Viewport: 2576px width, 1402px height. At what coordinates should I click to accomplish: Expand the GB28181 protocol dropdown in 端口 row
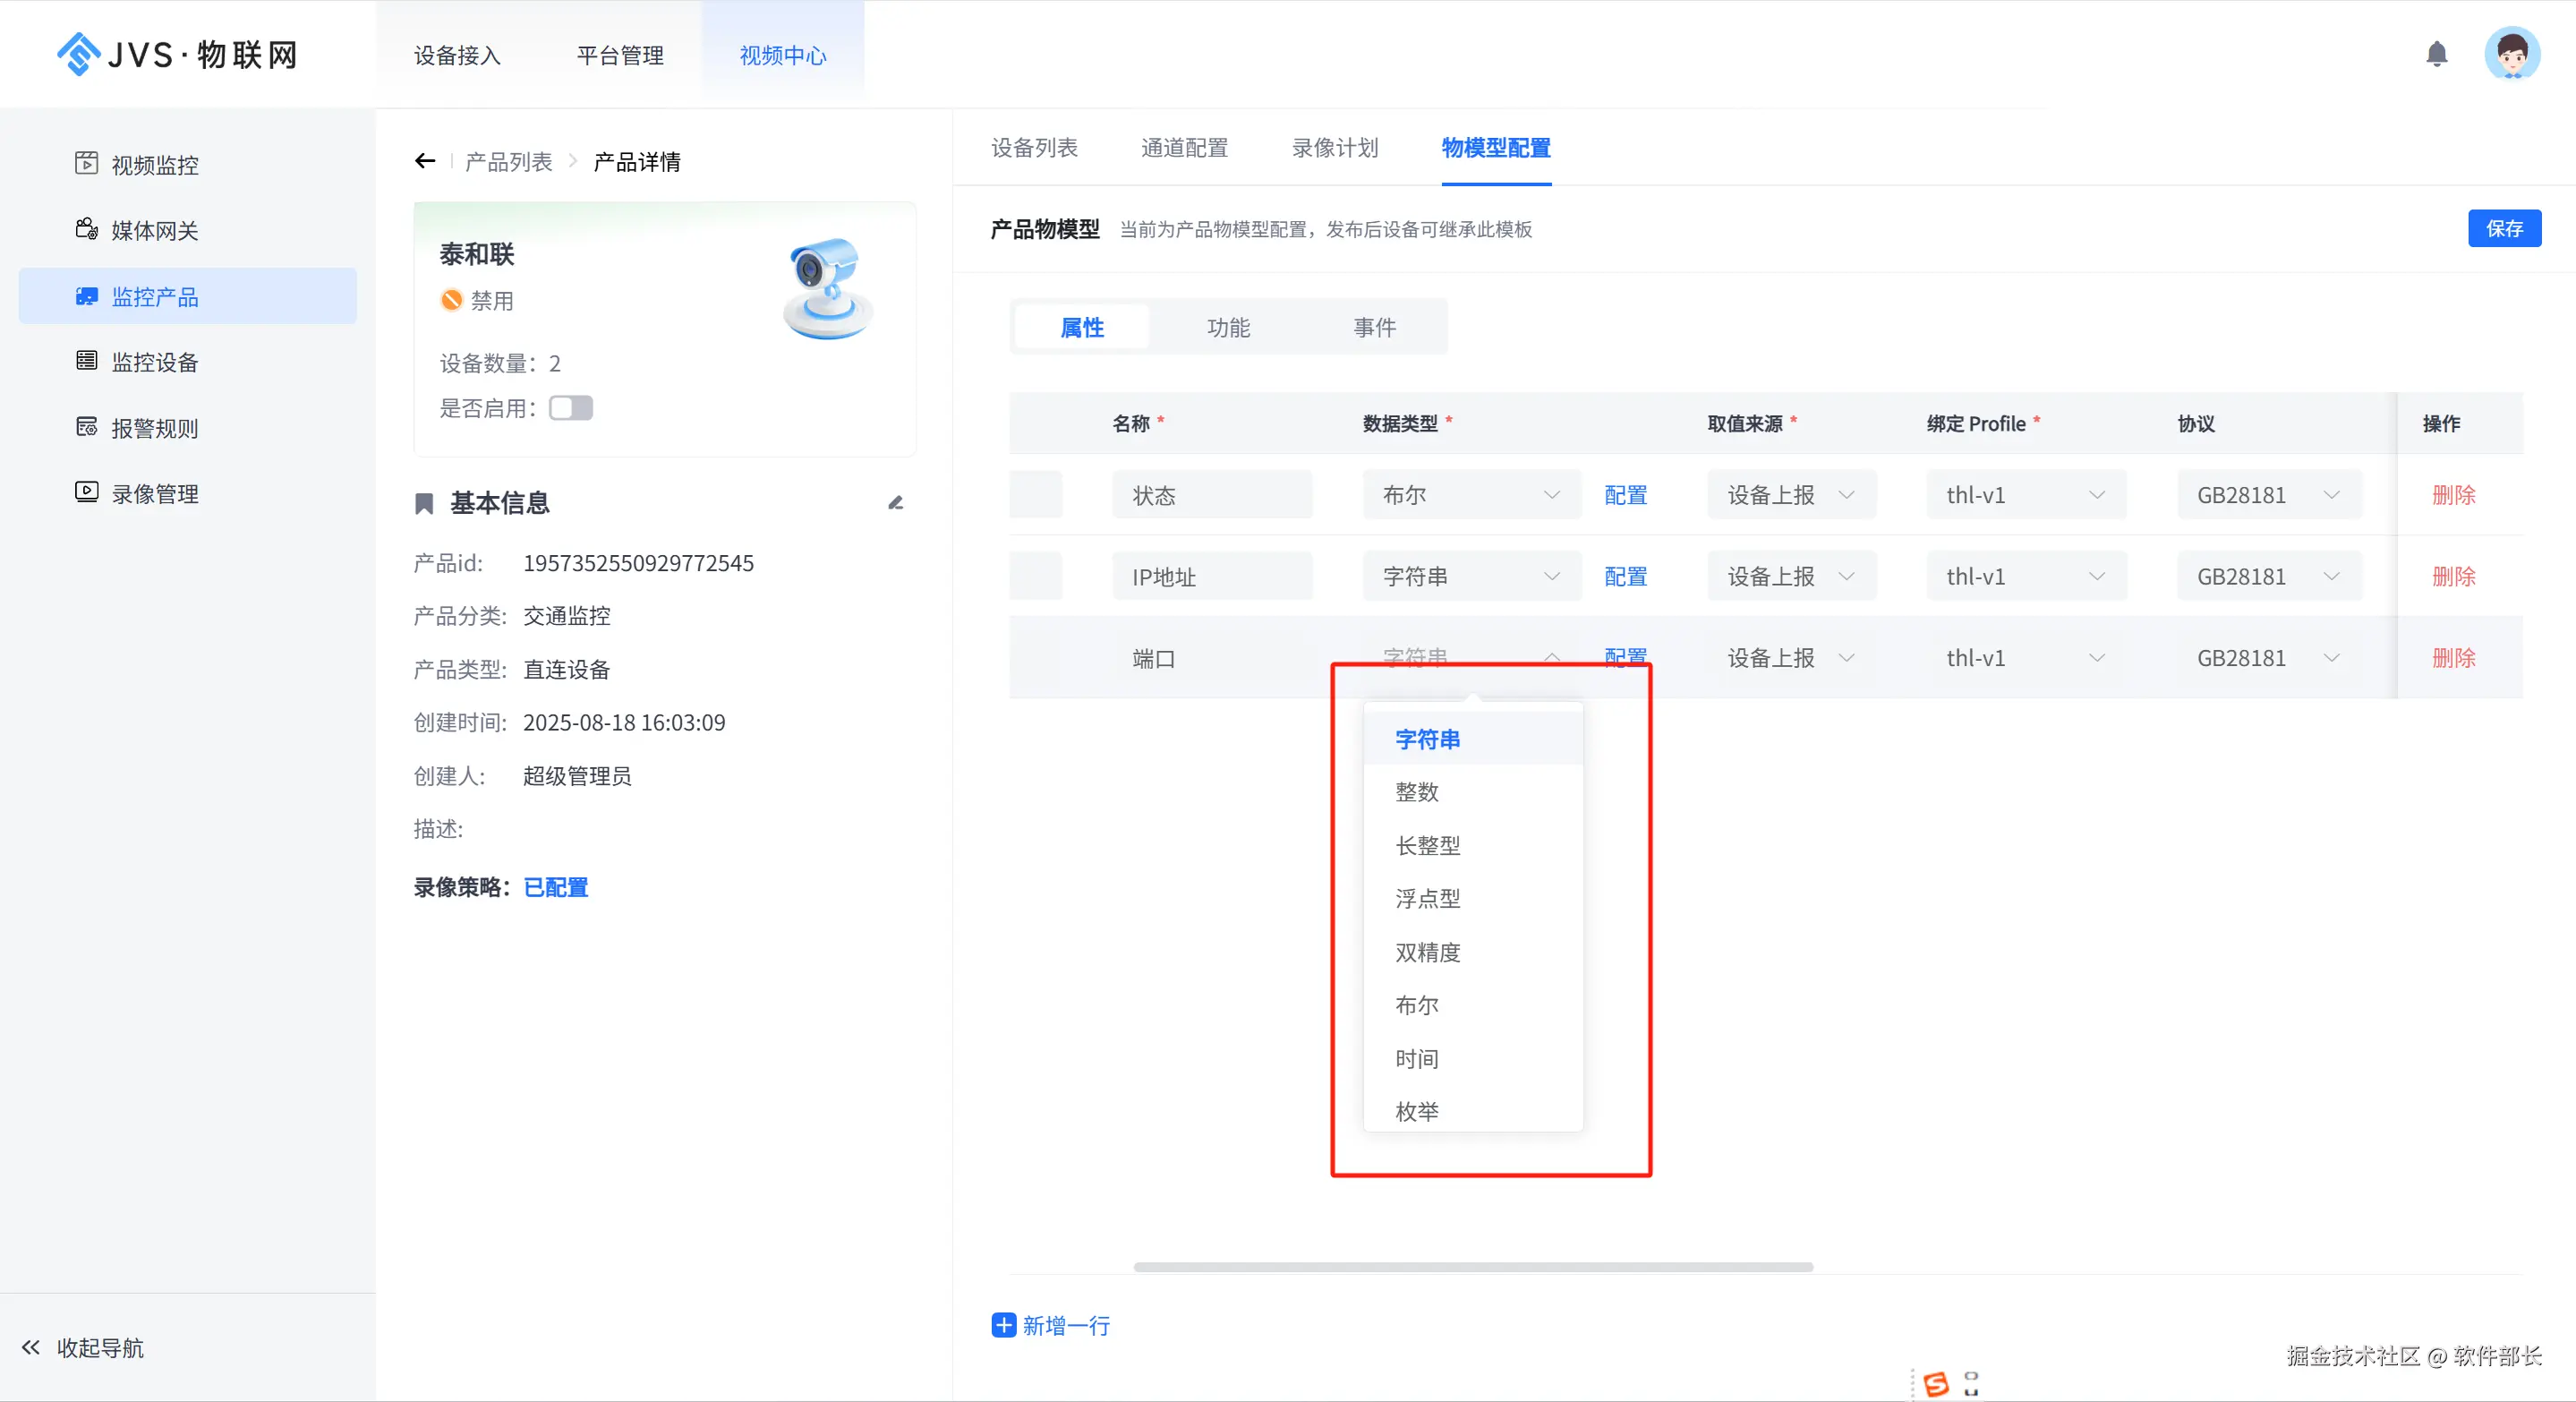click(x=2267, y=658)
